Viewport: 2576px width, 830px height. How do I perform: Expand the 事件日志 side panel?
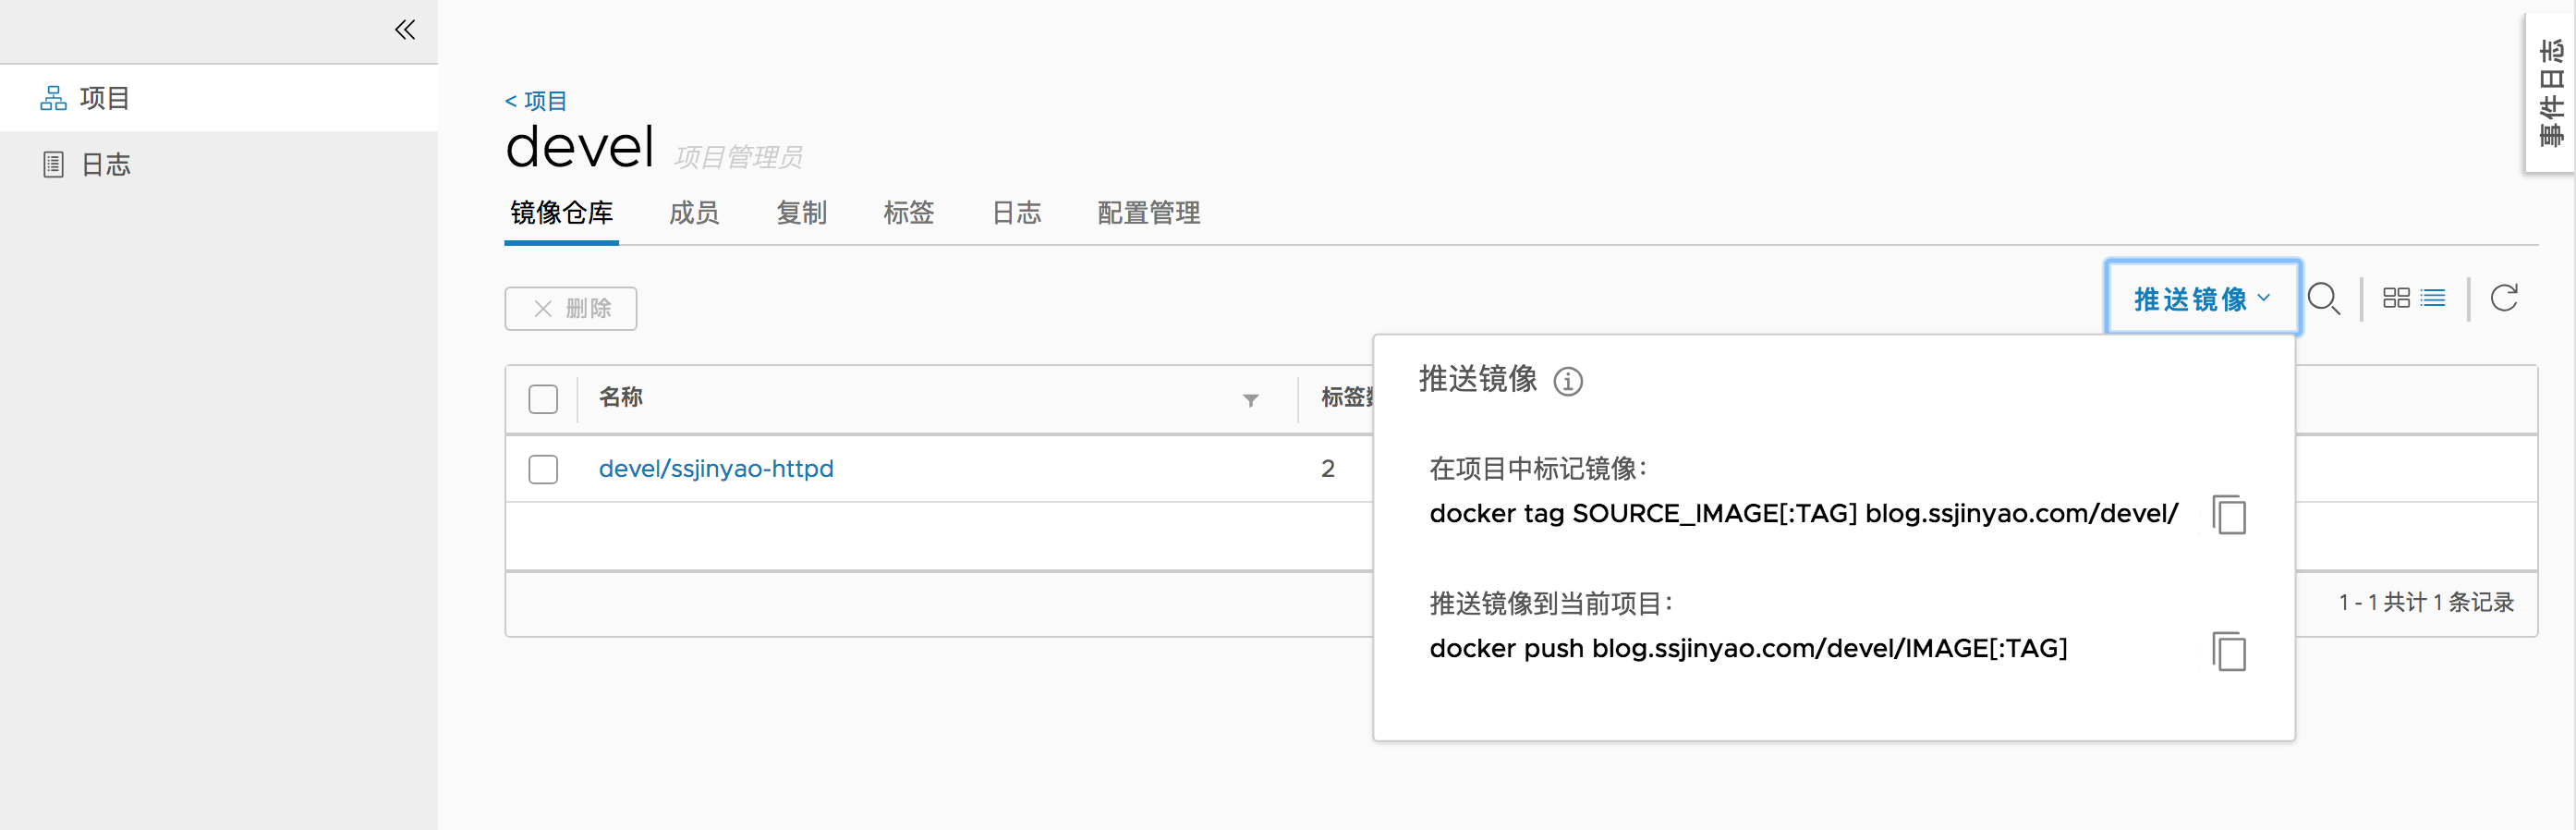coord(2551,92)
